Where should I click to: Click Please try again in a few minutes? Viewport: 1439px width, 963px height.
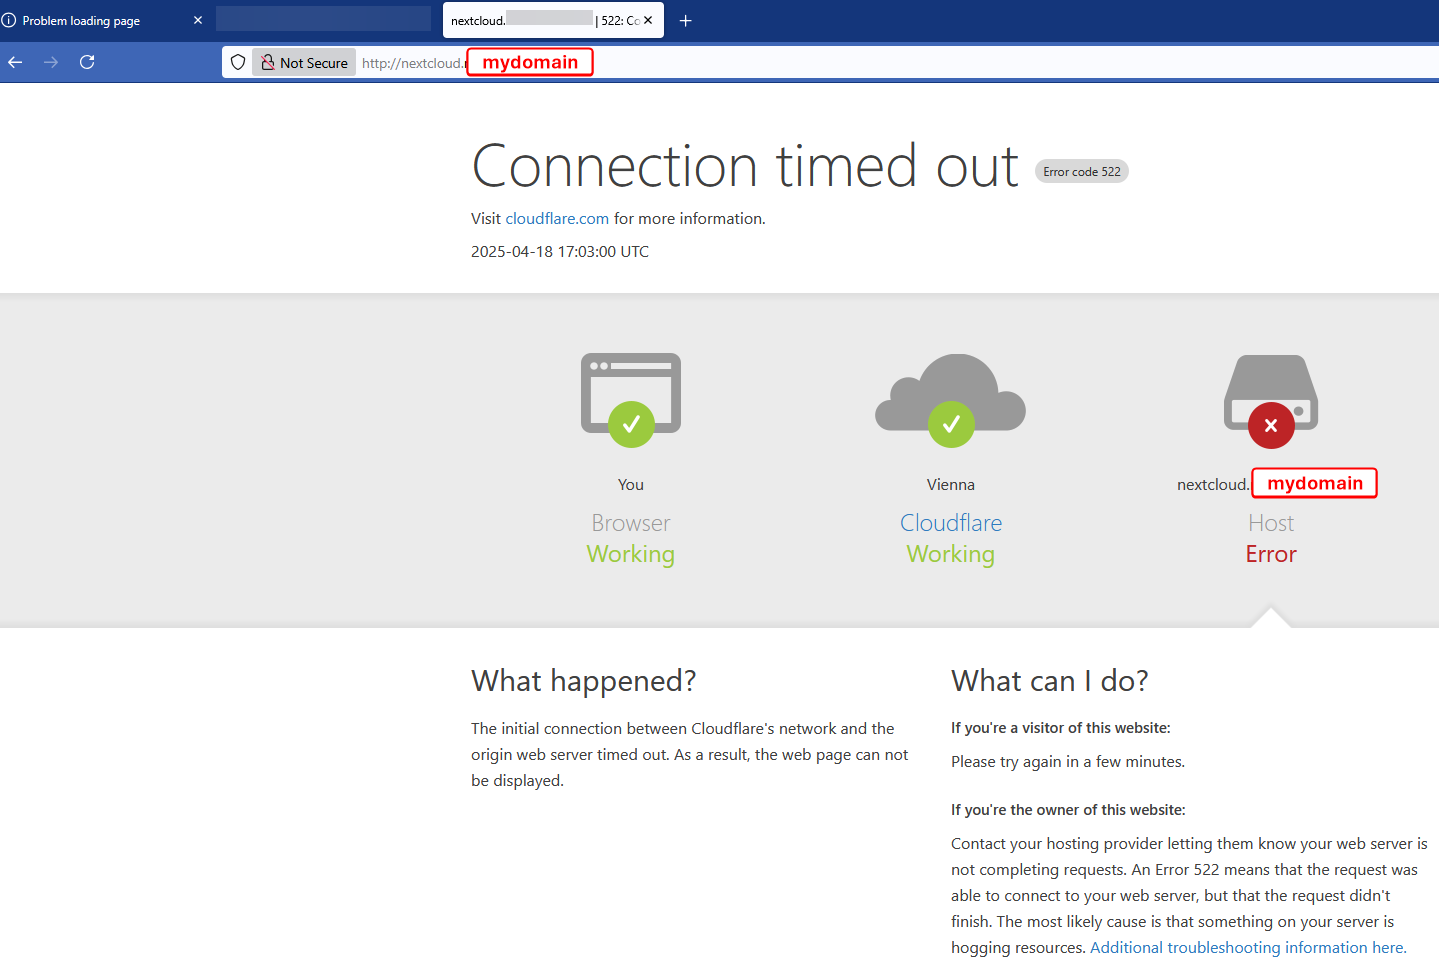pyautogui.click(x=1068, y=761)
